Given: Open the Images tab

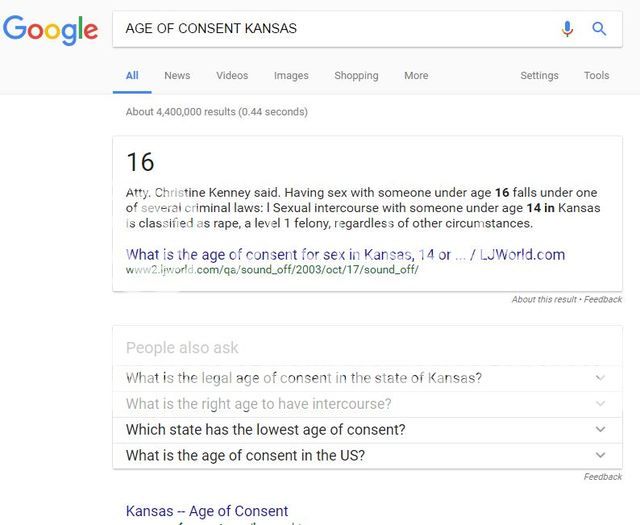Looking at the screenshot, I should pos(291,76).
